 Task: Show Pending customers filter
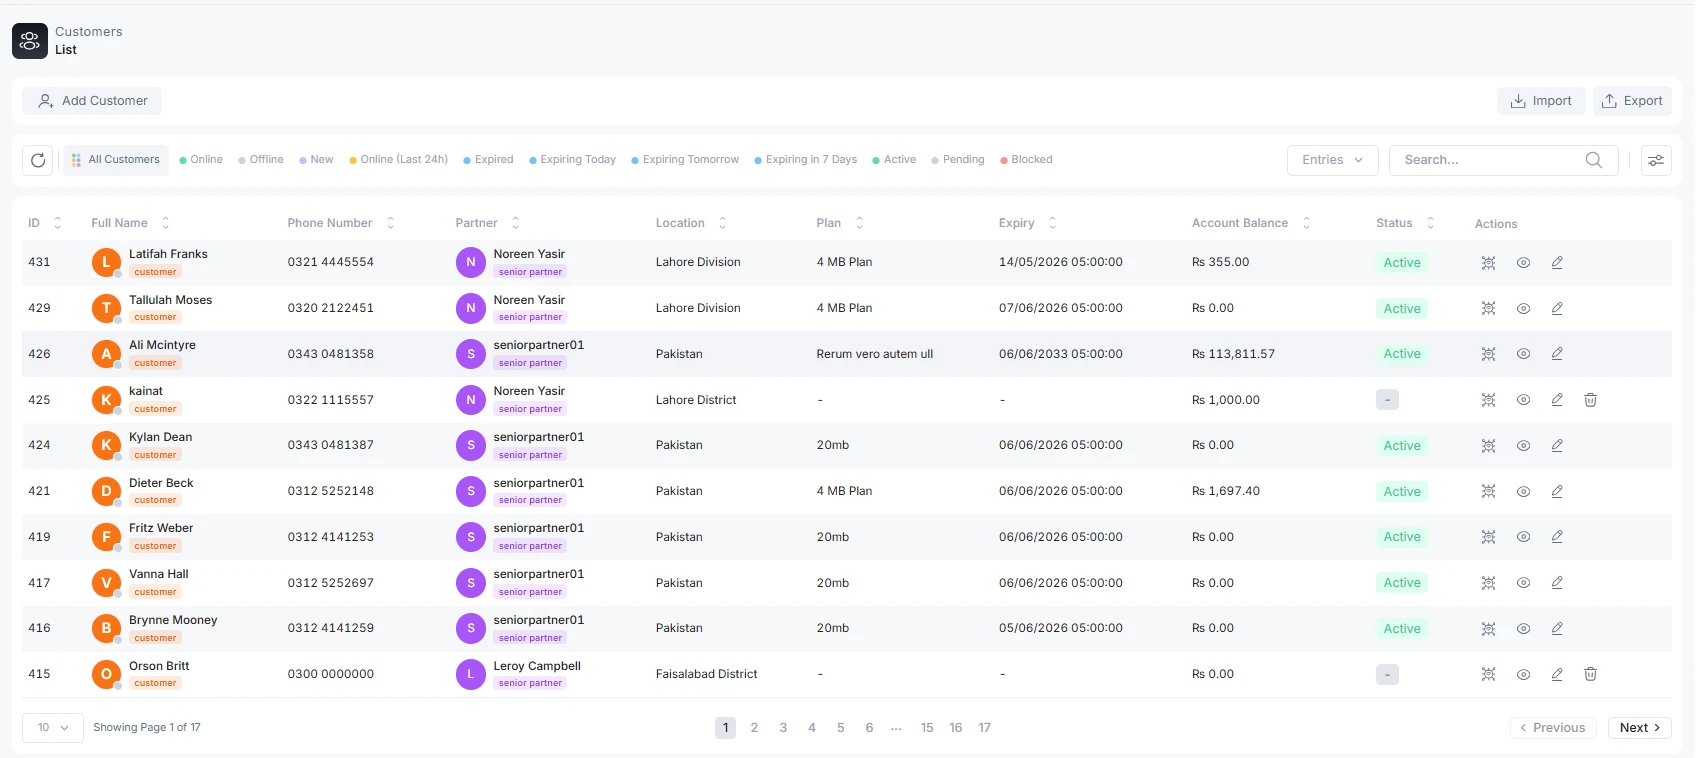click(x=958, y=160)
